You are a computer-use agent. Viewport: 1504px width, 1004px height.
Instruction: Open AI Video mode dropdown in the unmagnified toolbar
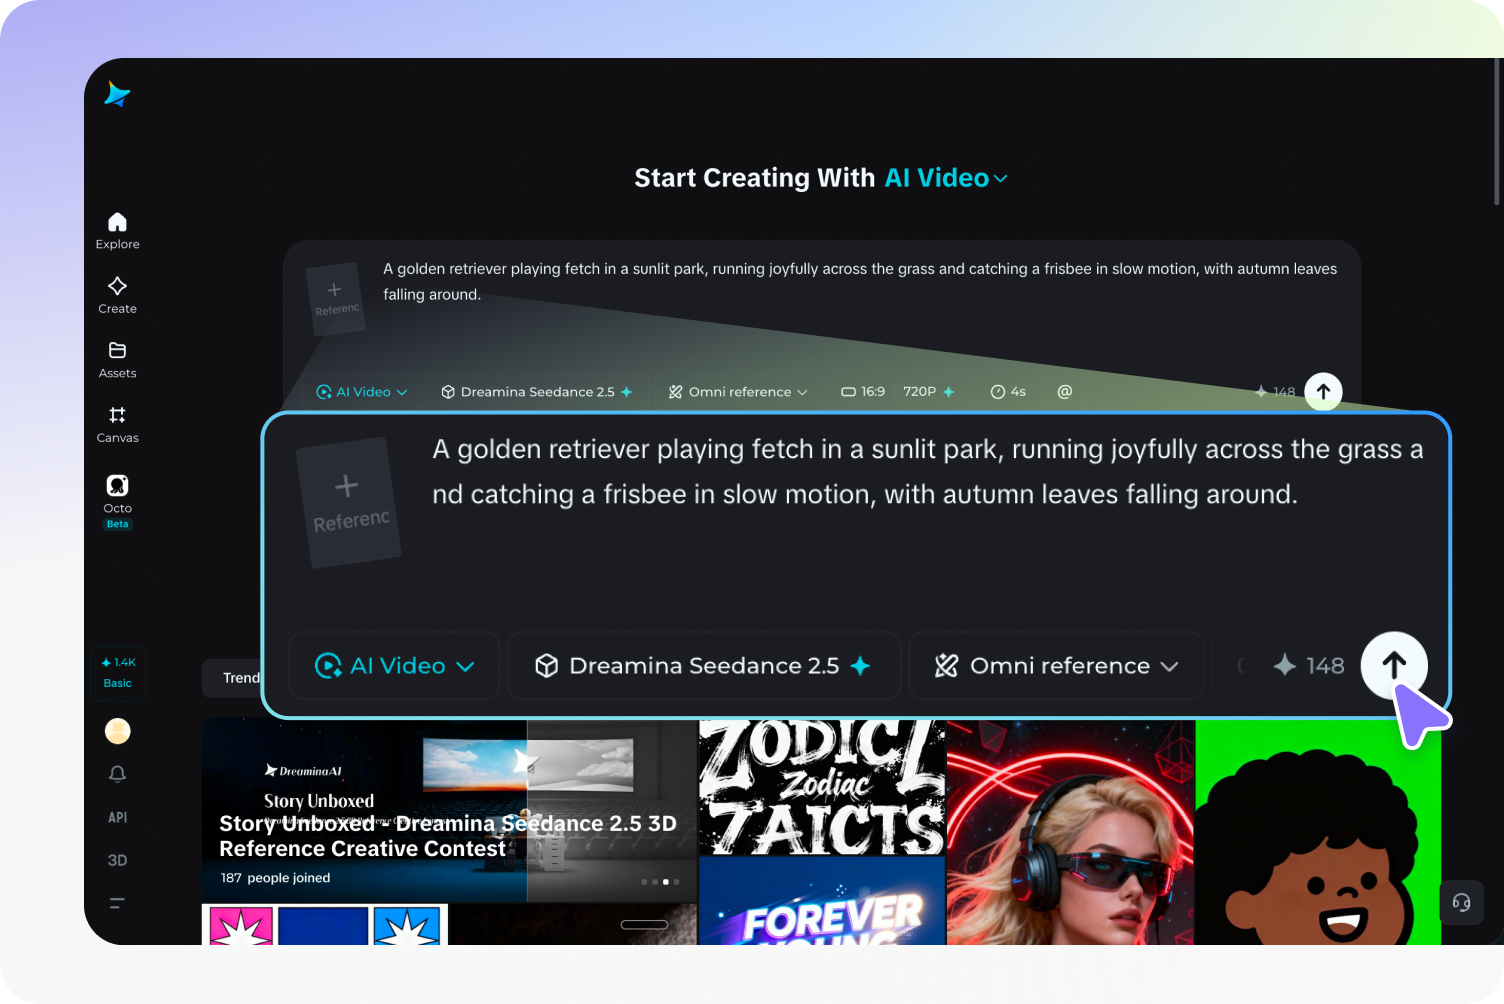pyautogui.click(x=362, y=392)
